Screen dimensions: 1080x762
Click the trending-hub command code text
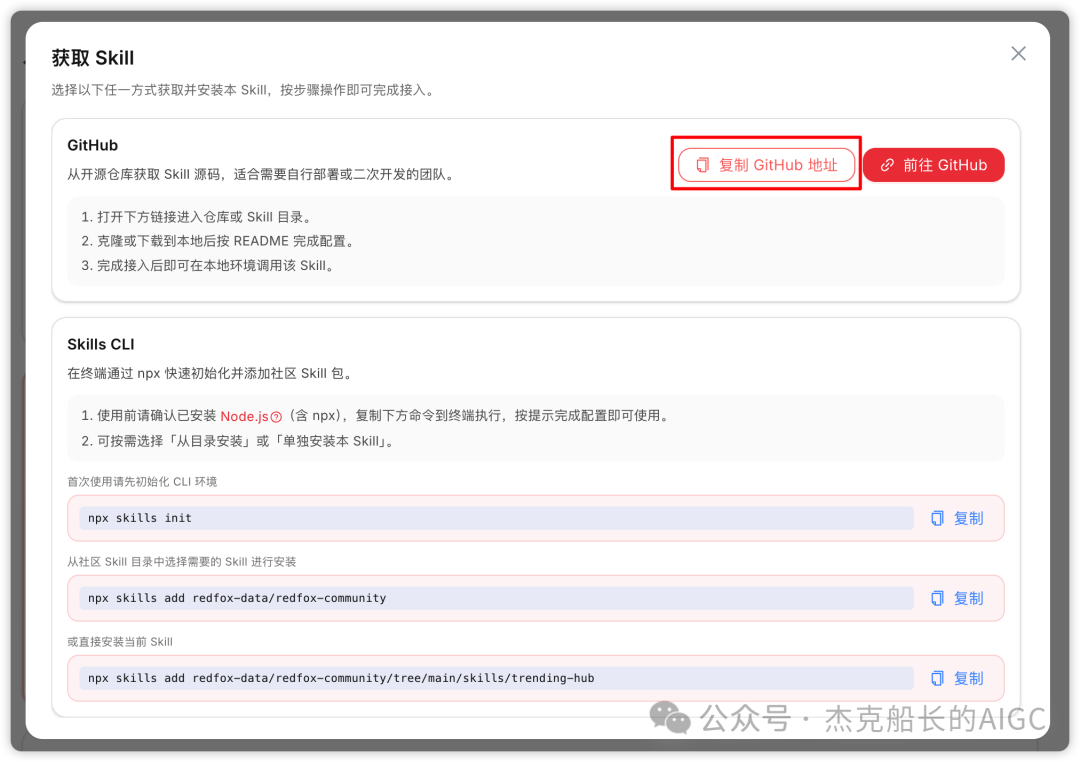tap(341, 678)
